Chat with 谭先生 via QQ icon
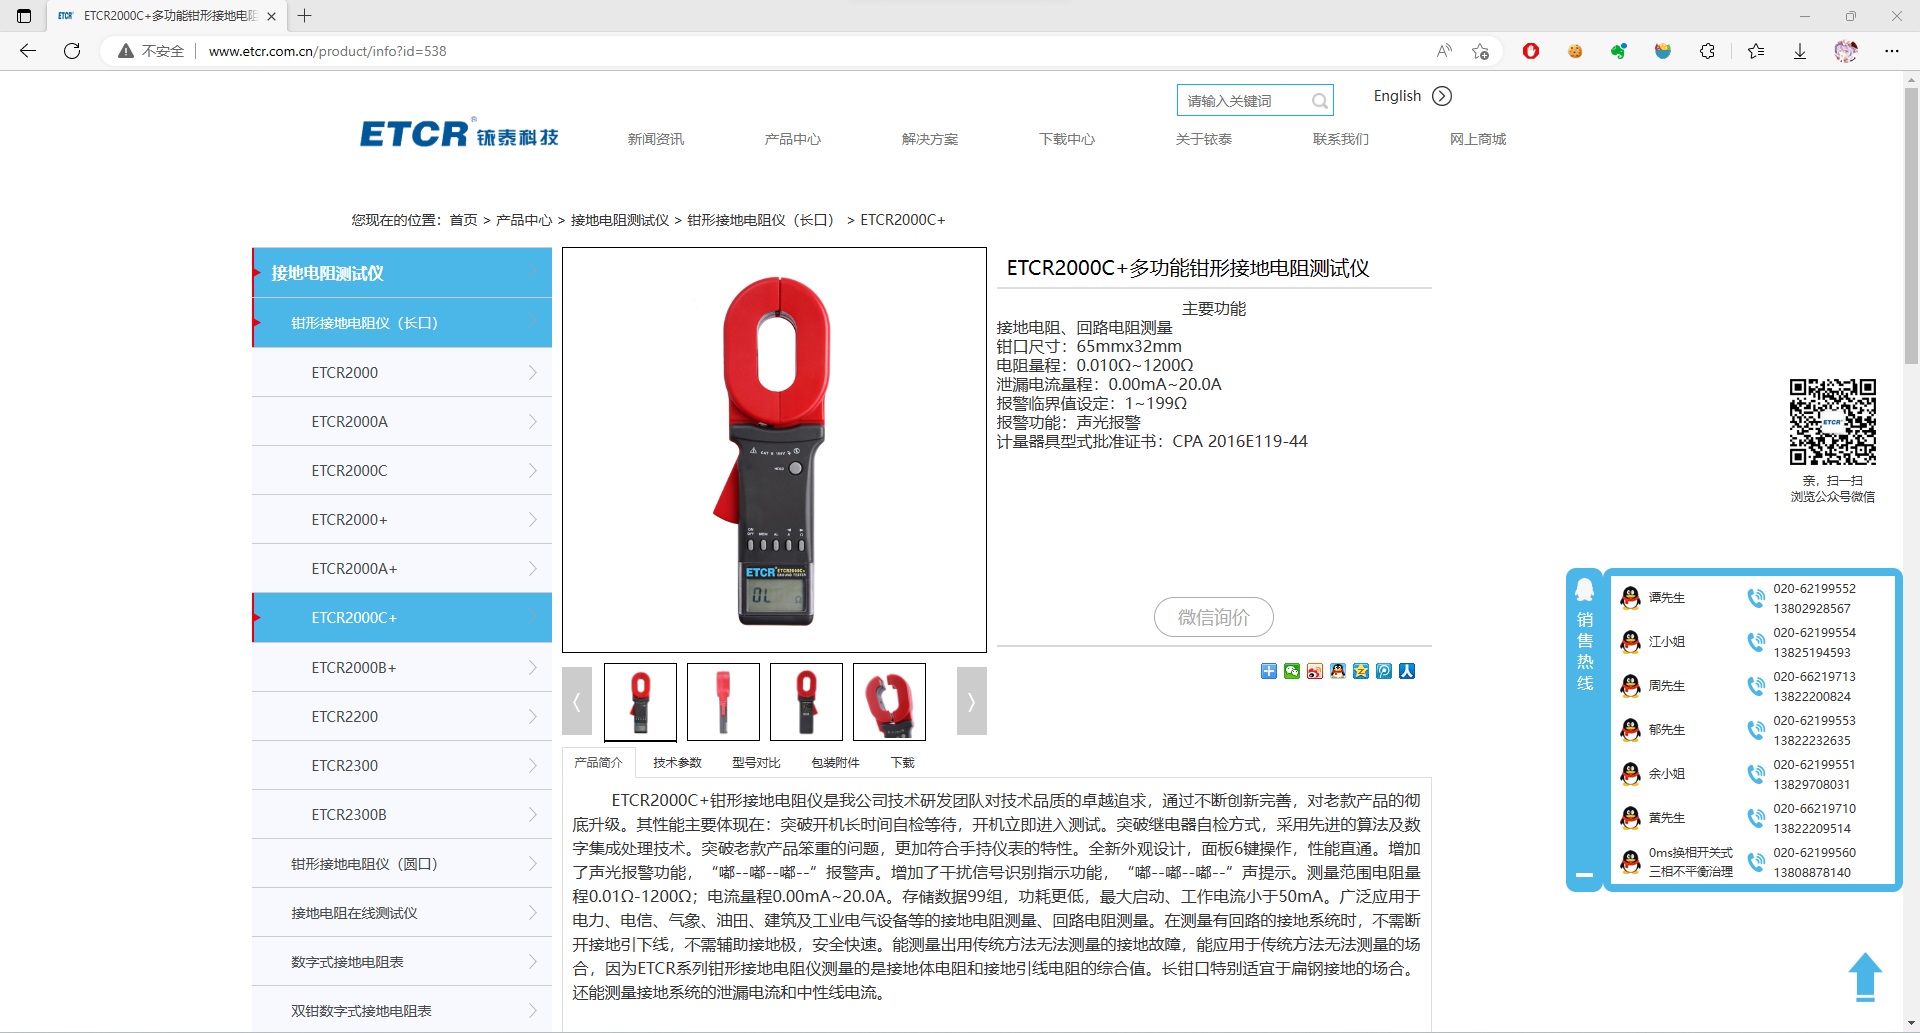The width and height of the screenshot is (1920, 1033). click(x=1630, y=598)
